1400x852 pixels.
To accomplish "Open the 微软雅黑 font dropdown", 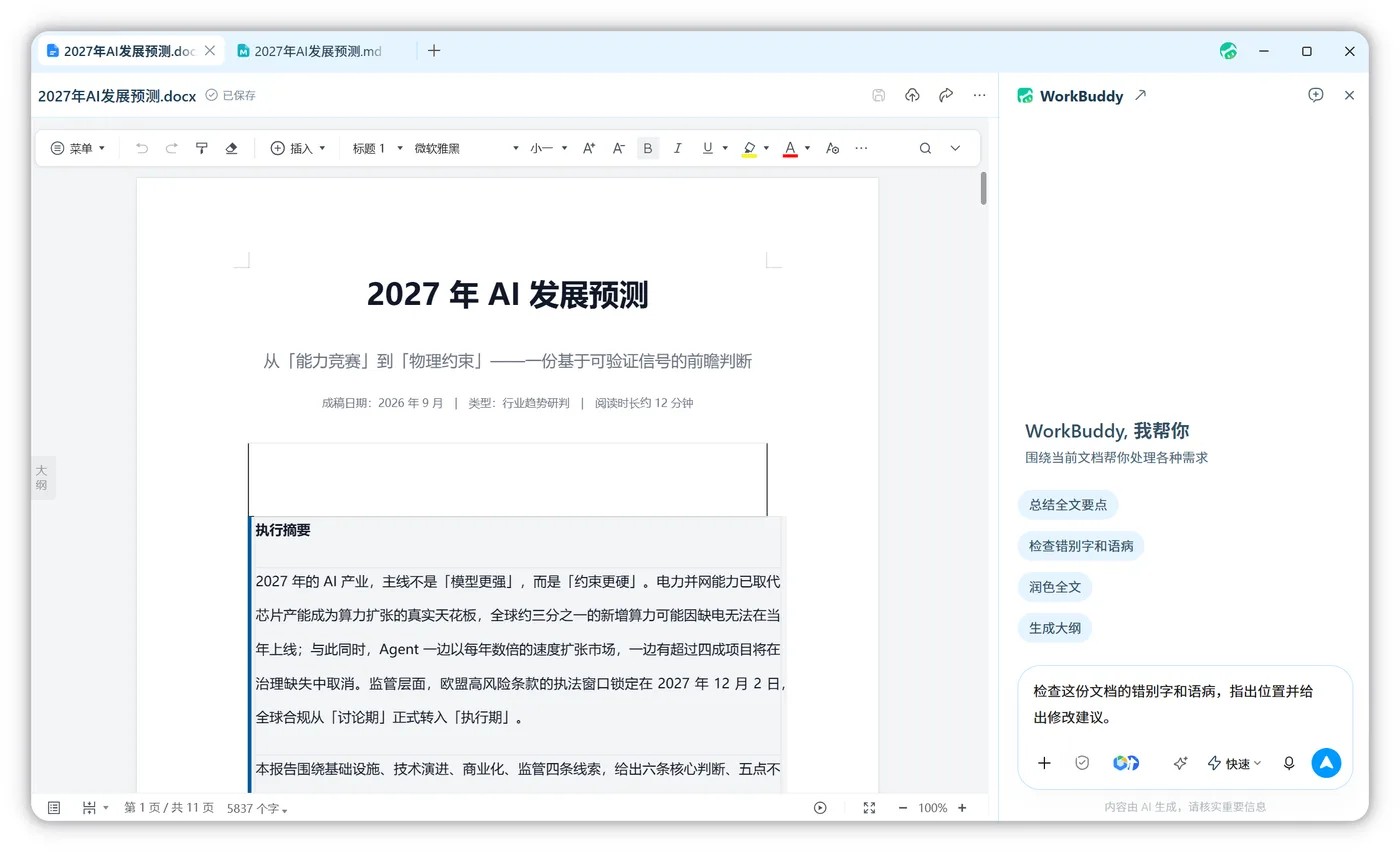I will [467, 148].
